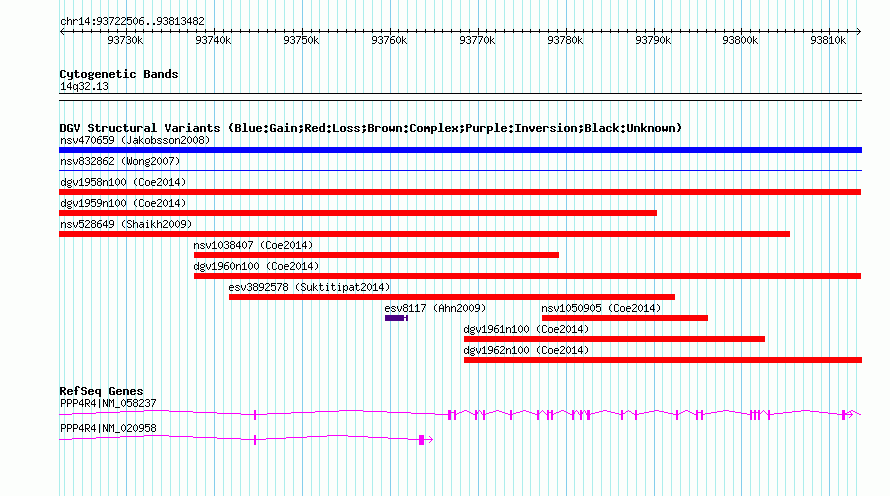Click the nsv470659 (Jakobsson2008) label
The width and height of the screenshot is (890, 496).
tap(135, 140)
